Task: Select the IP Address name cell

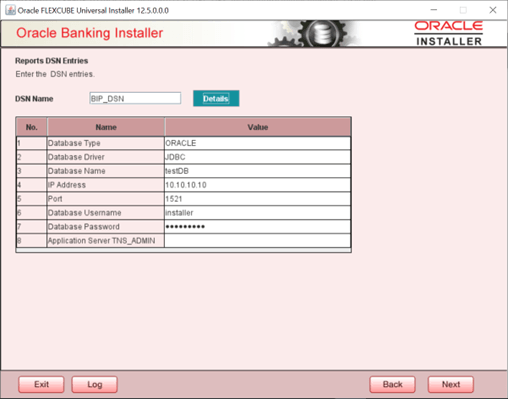Action: tap(105, 185)
